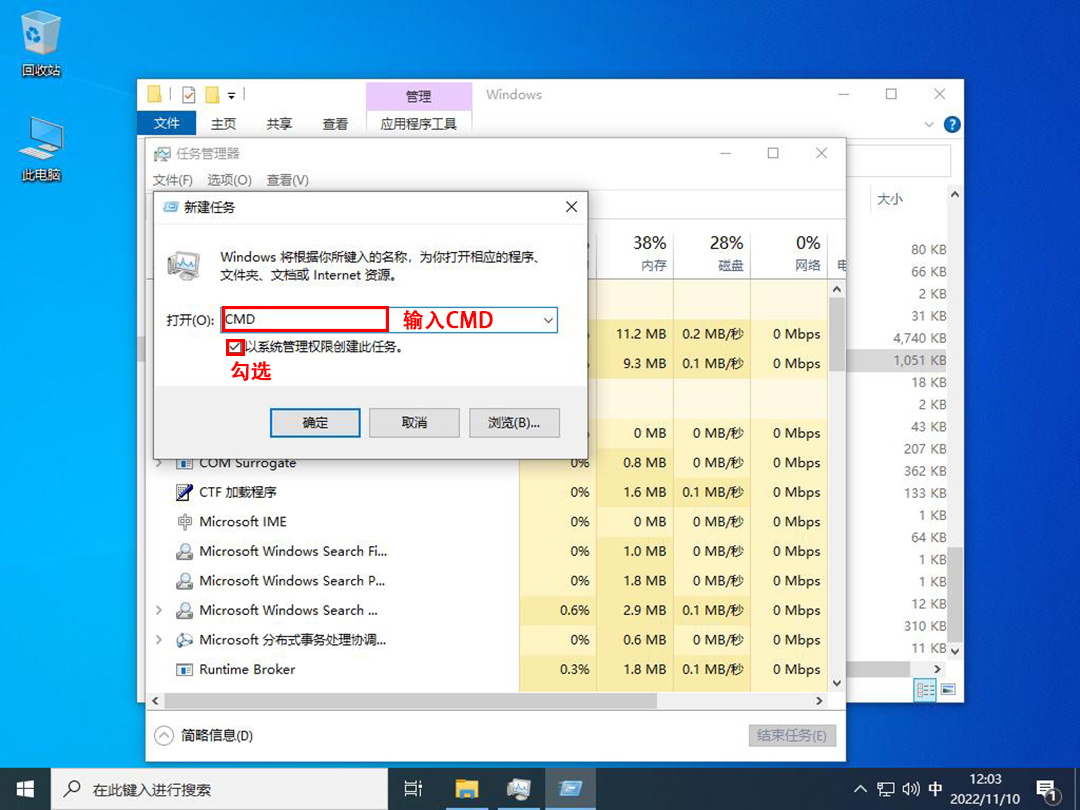
Task: Click the 4,740 KB size entry in Explorer
Action: tap(920, 338)
